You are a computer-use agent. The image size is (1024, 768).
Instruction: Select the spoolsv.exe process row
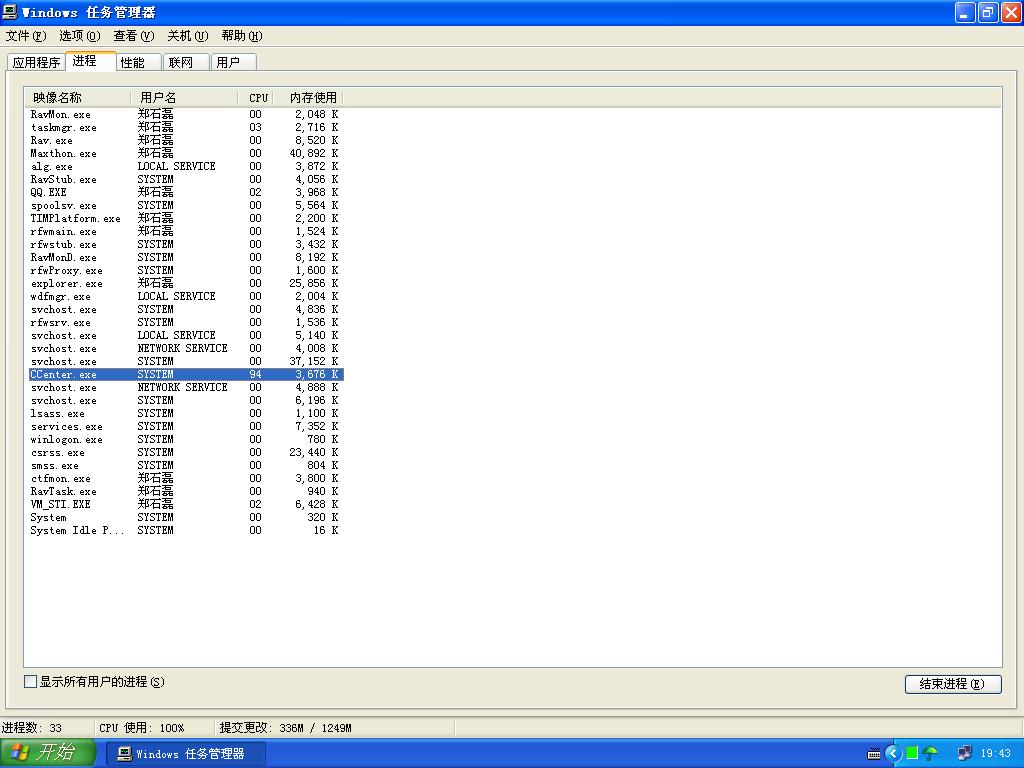(x=185, y=206)
